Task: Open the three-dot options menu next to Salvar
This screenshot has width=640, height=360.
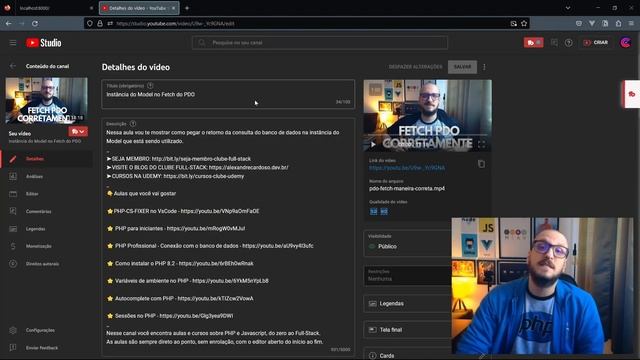Action: click(x=484, y=67)
